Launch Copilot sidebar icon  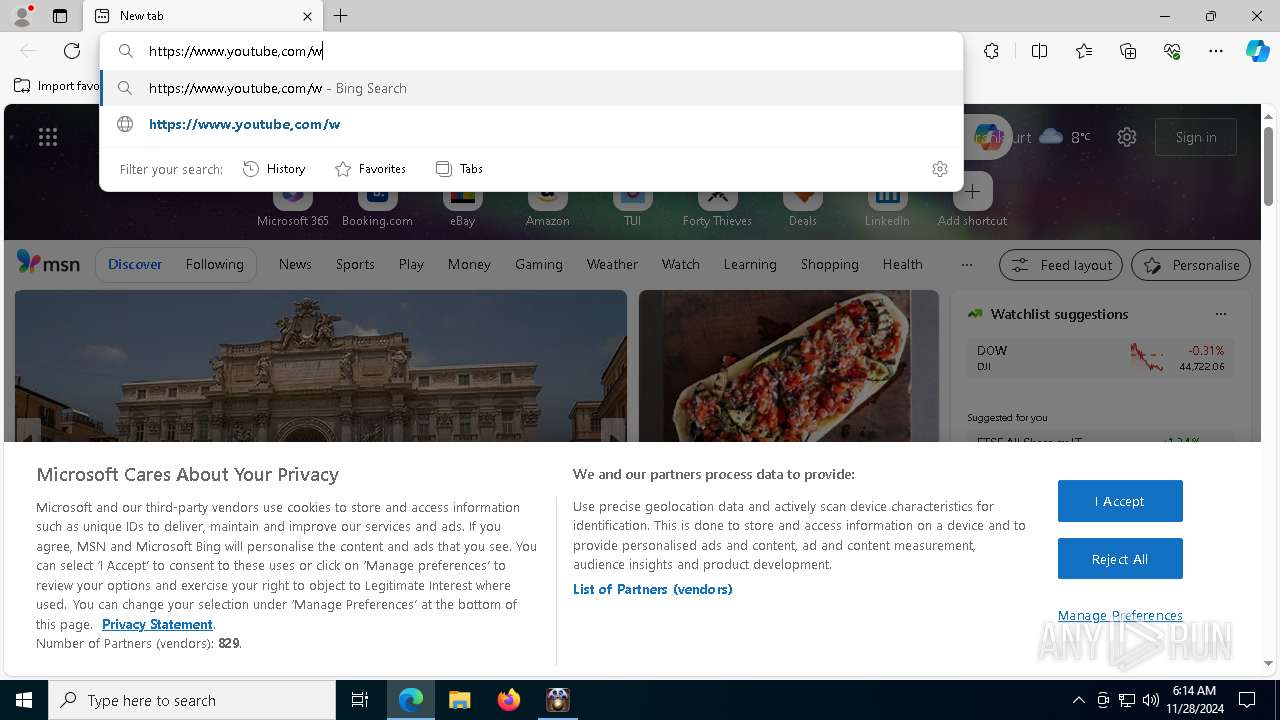point(1257,51)
